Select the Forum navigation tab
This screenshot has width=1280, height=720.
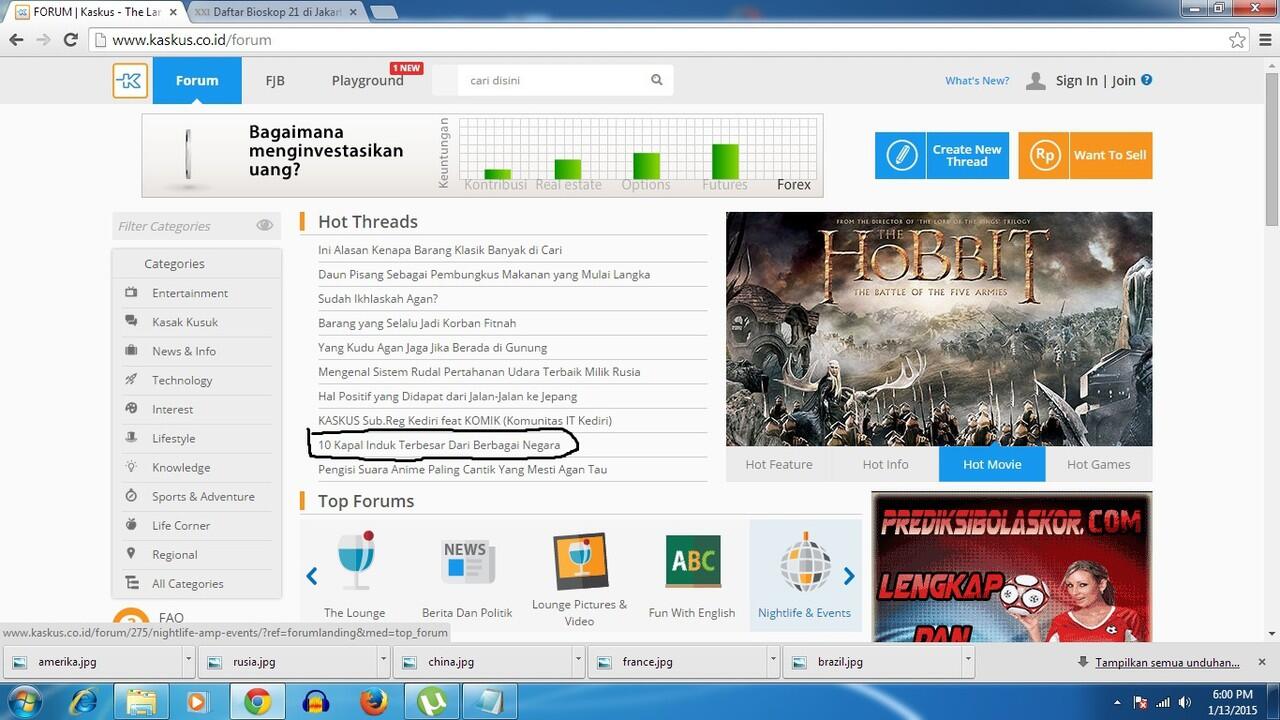(197, 80)
